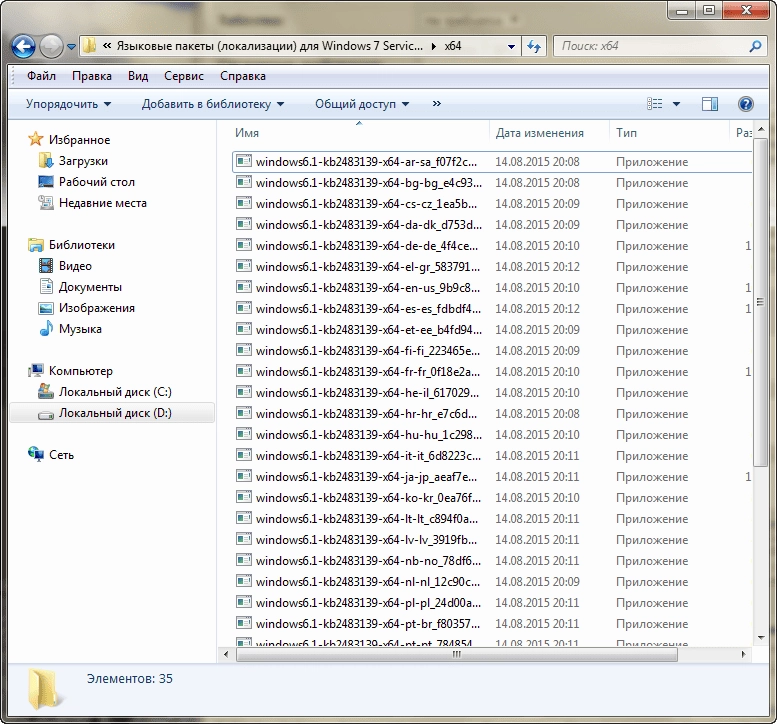The height and width of the screenshot is (724, 777).
Task: Select file windows6.1-kb2483139-x64-he-il_617029...
Action: point(367,392)
